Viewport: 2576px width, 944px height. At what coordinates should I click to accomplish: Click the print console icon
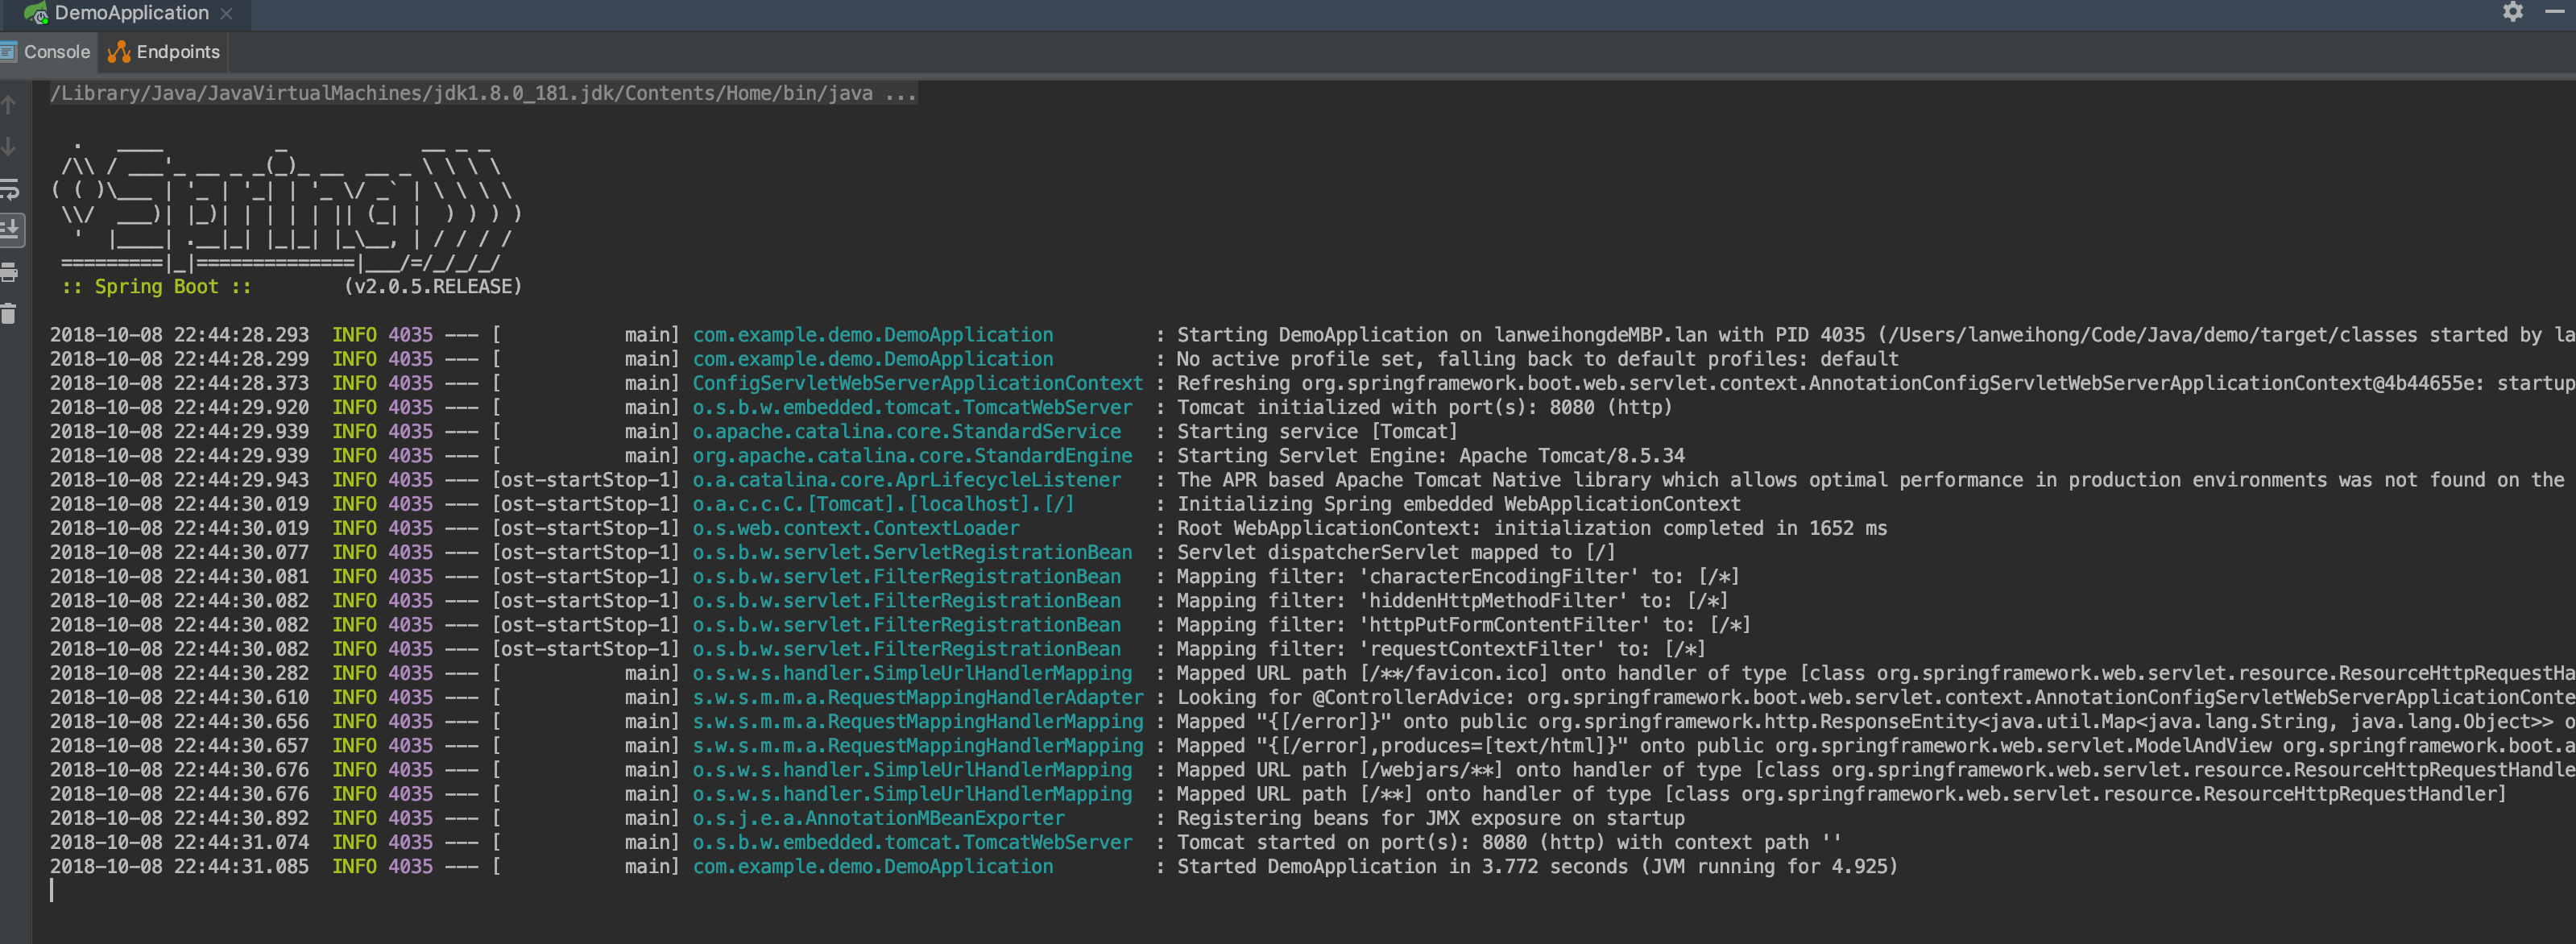click(x=9, y=272)
